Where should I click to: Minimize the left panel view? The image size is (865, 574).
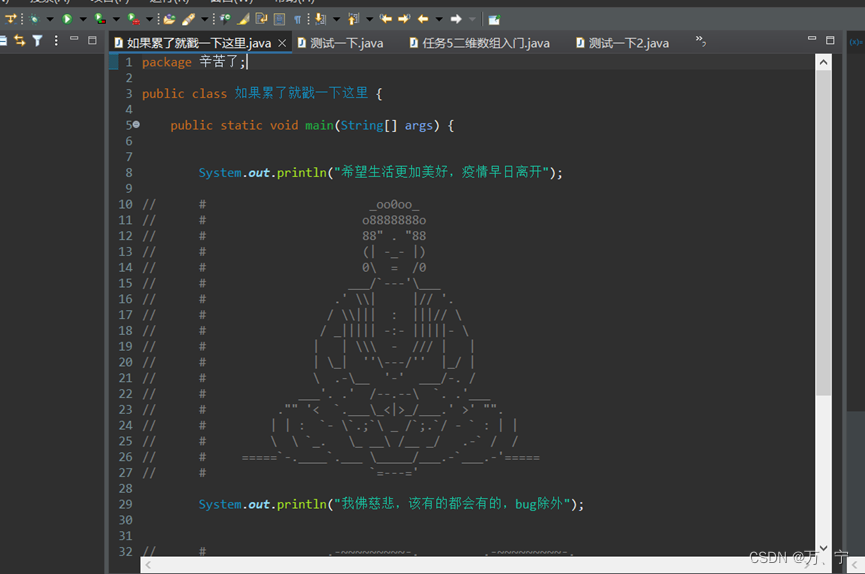[x=74, y=39]
